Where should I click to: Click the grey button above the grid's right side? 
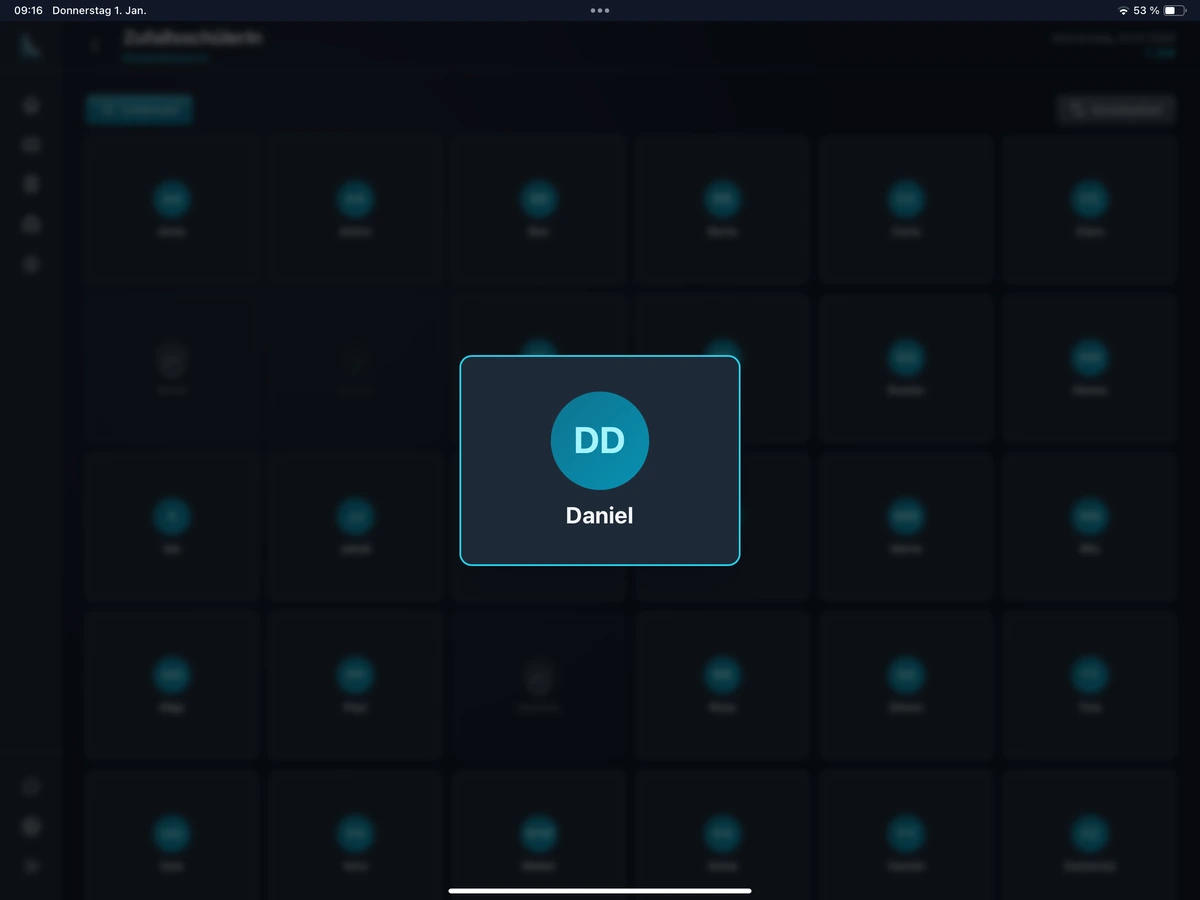click(x=1116, y=109)
